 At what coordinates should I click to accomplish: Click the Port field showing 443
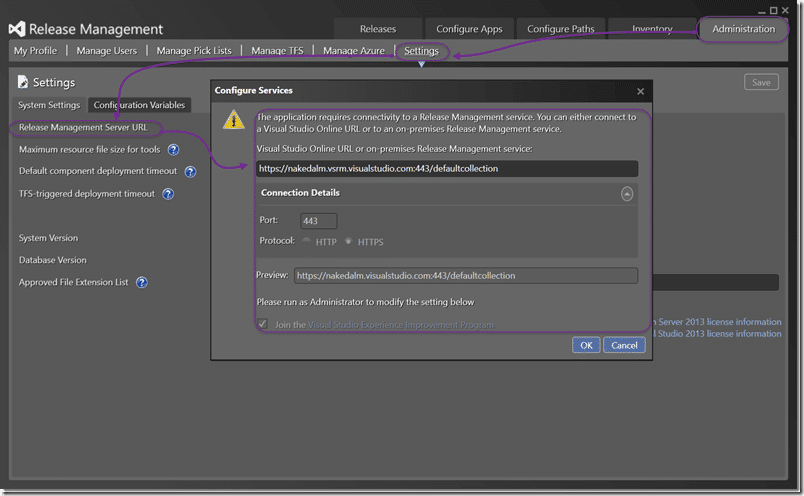tap(318, 221)
